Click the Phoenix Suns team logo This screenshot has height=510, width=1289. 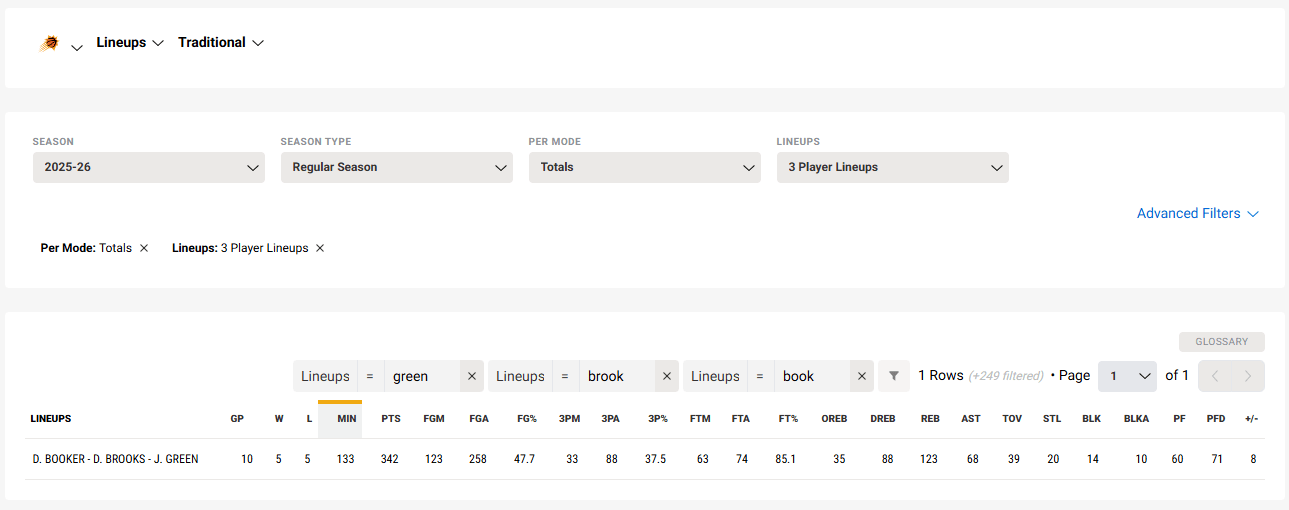49,44
